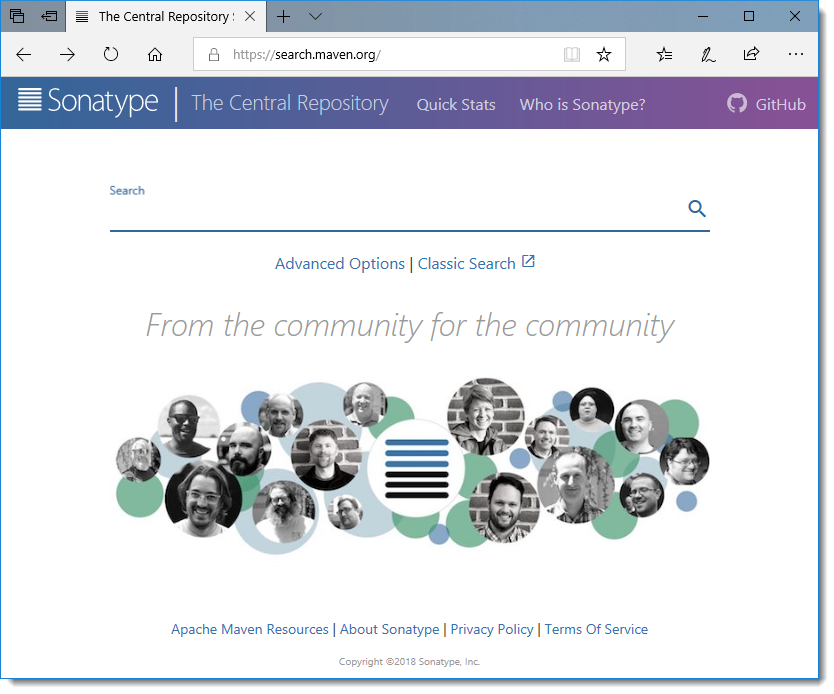834x694 pixels.
Task: Minimize the browser window
Action: [703, 16]
